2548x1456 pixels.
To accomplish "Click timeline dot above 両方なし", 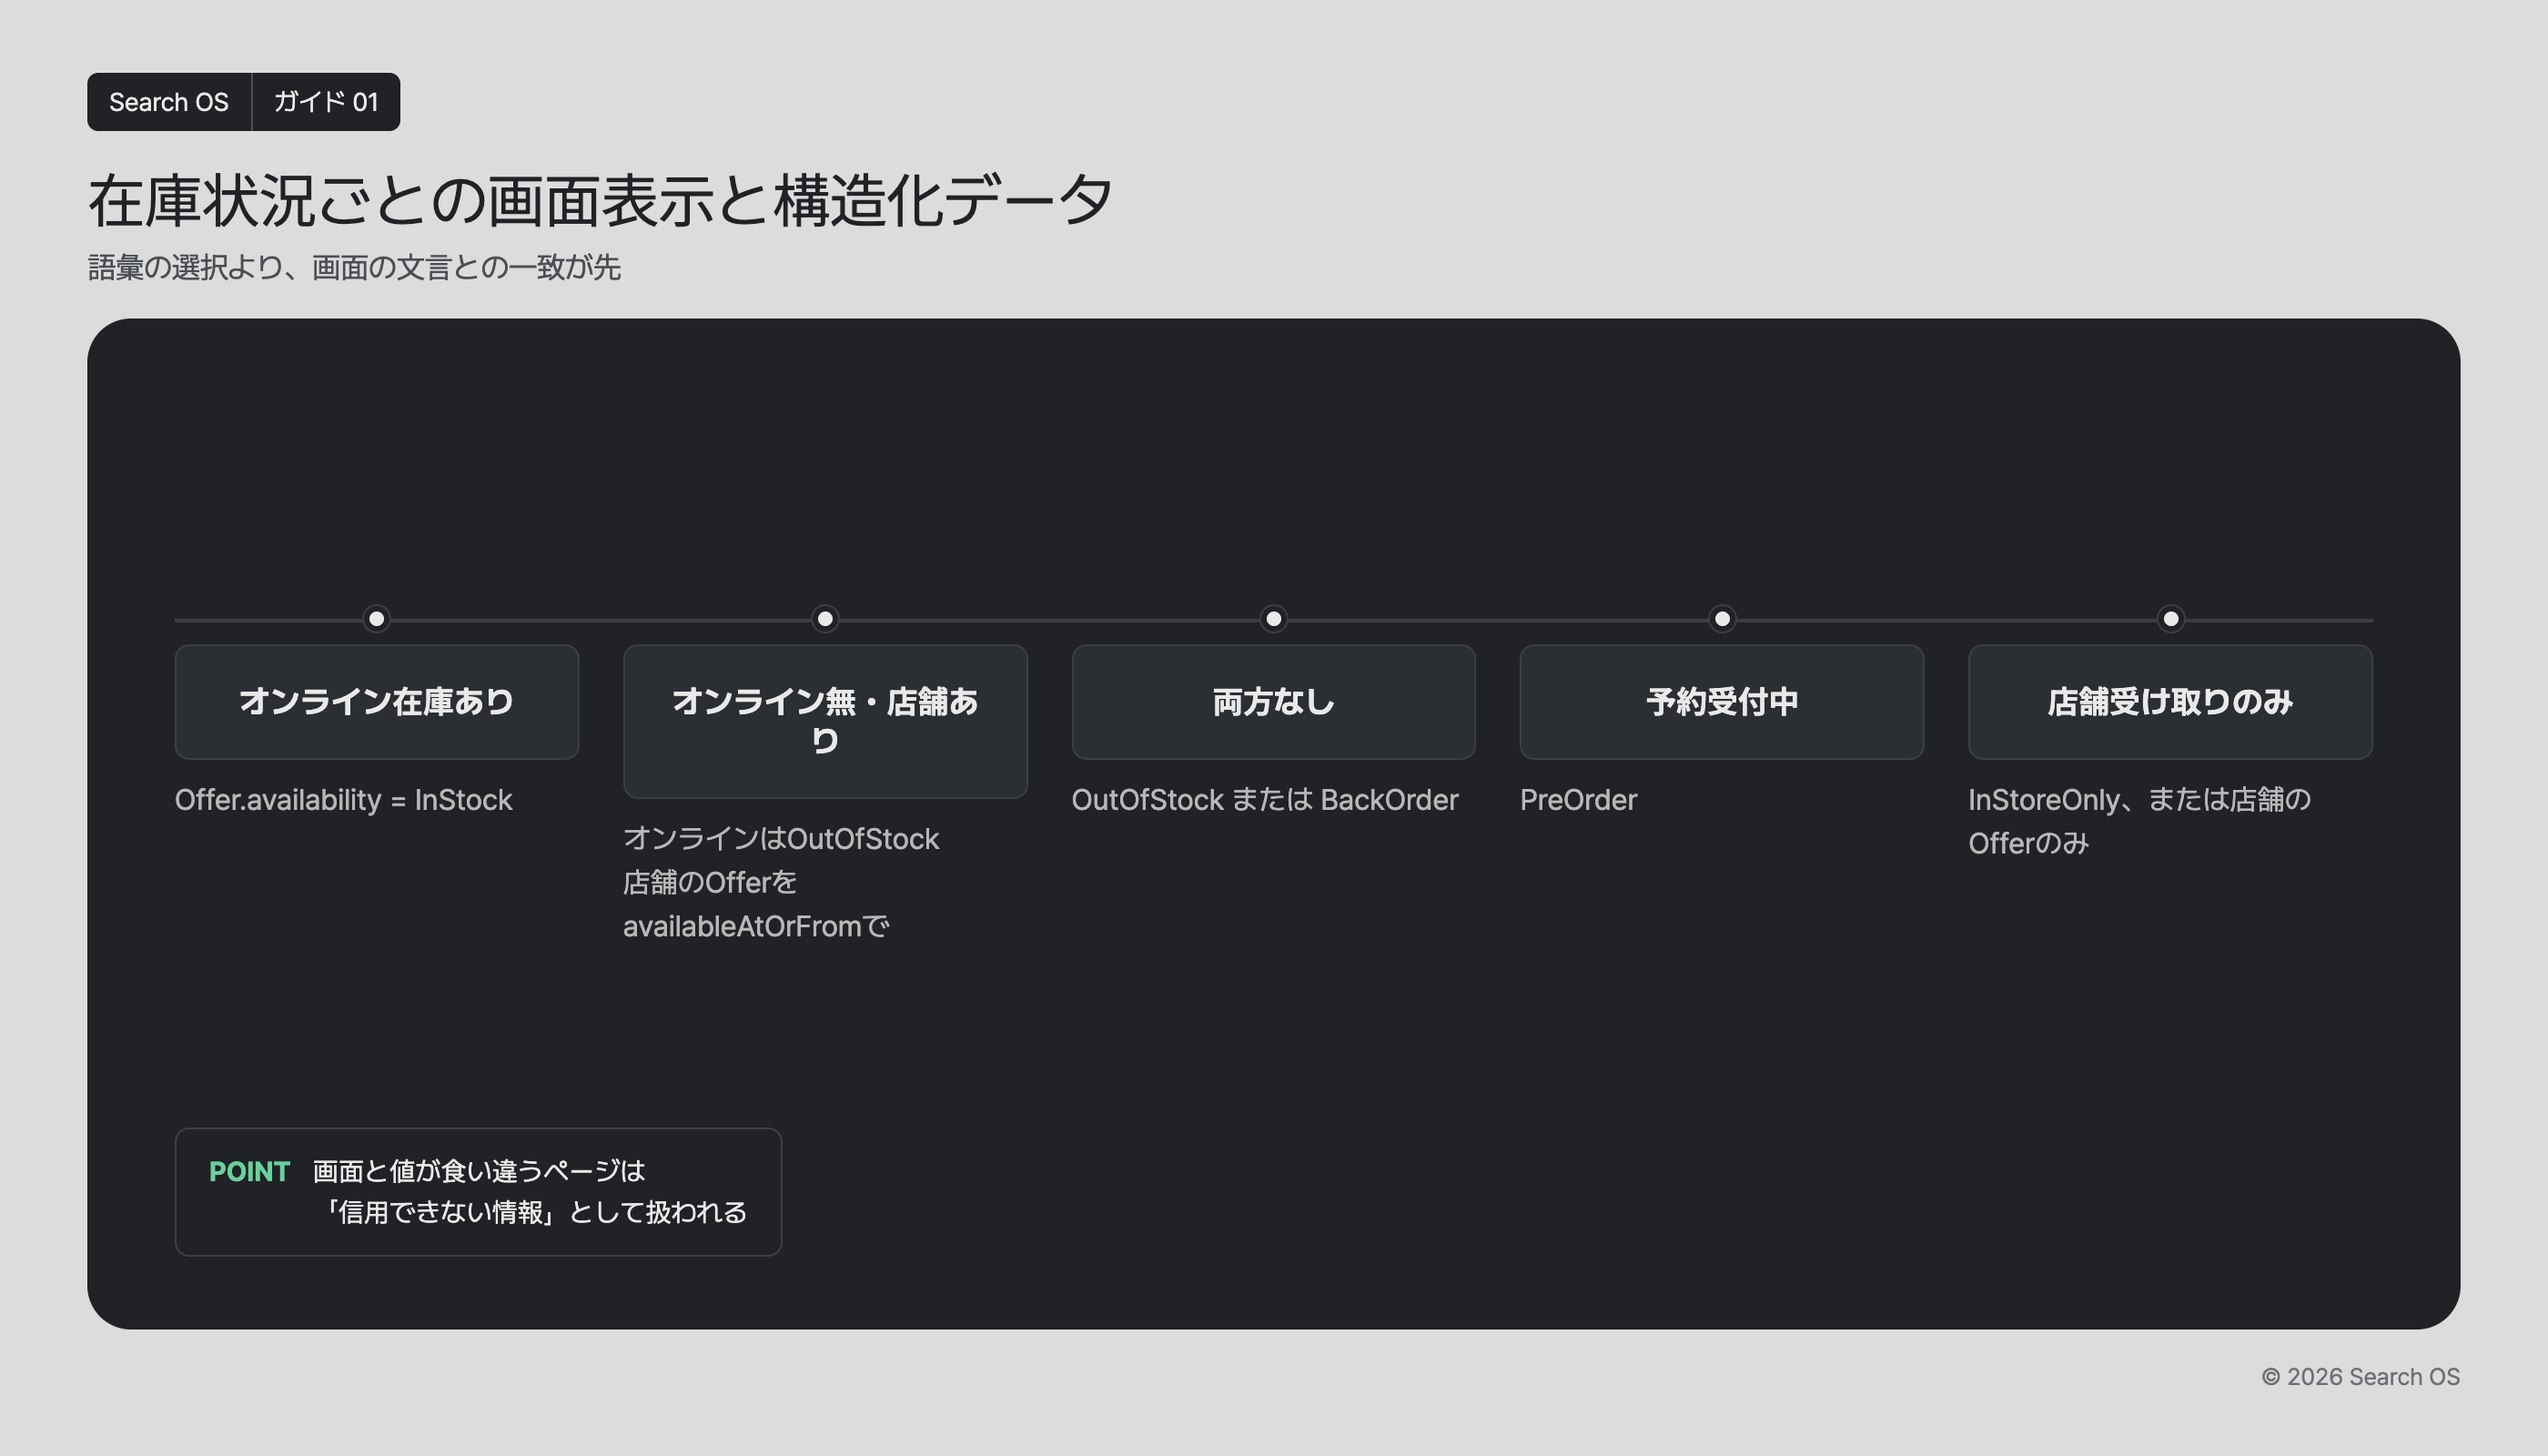I will point(1273,619).
